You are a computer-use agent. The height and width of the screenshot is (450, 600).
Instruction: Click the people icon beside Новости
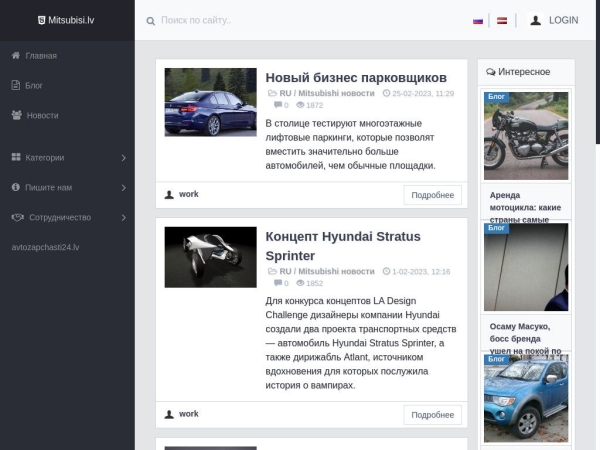point(16,115)
